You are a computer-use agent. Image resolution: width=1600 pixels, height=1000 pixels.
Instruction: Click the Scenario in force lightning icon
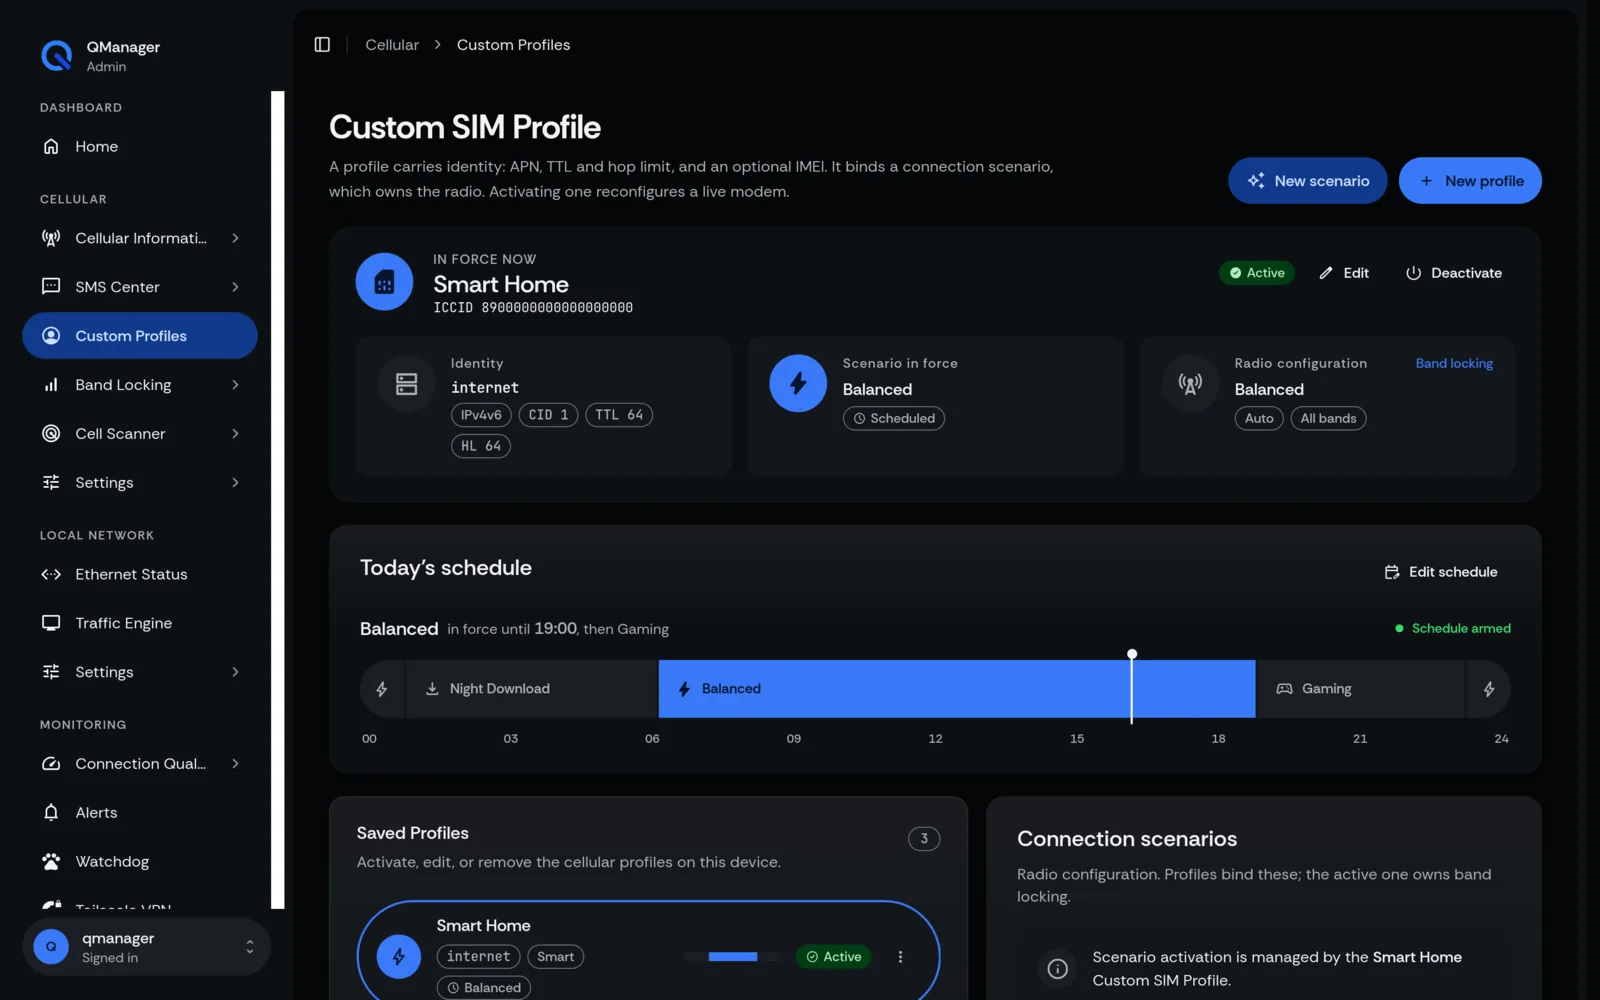click(x=798, y=384)
